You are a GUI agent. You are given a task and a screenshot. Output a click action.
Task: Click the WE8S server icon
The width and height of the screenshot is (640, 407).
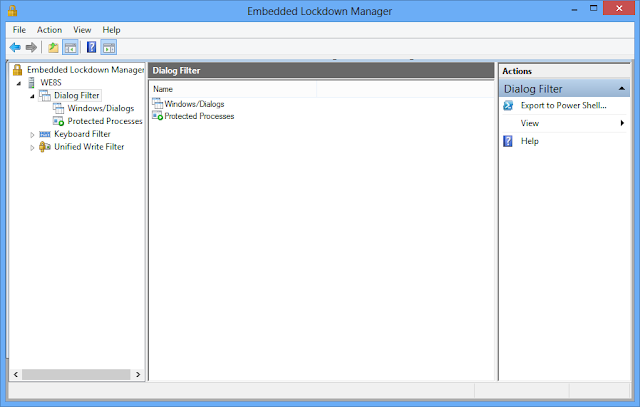[31, 82]
